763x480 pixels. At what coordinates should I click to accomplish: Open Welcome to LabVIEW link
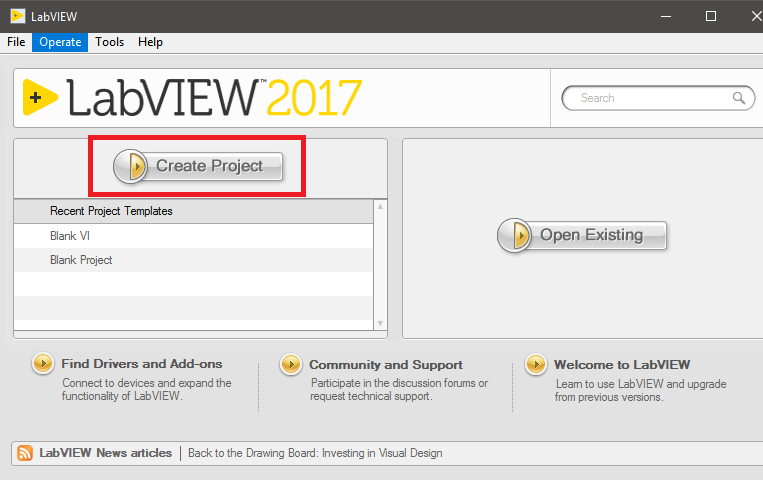click(622, 365)
